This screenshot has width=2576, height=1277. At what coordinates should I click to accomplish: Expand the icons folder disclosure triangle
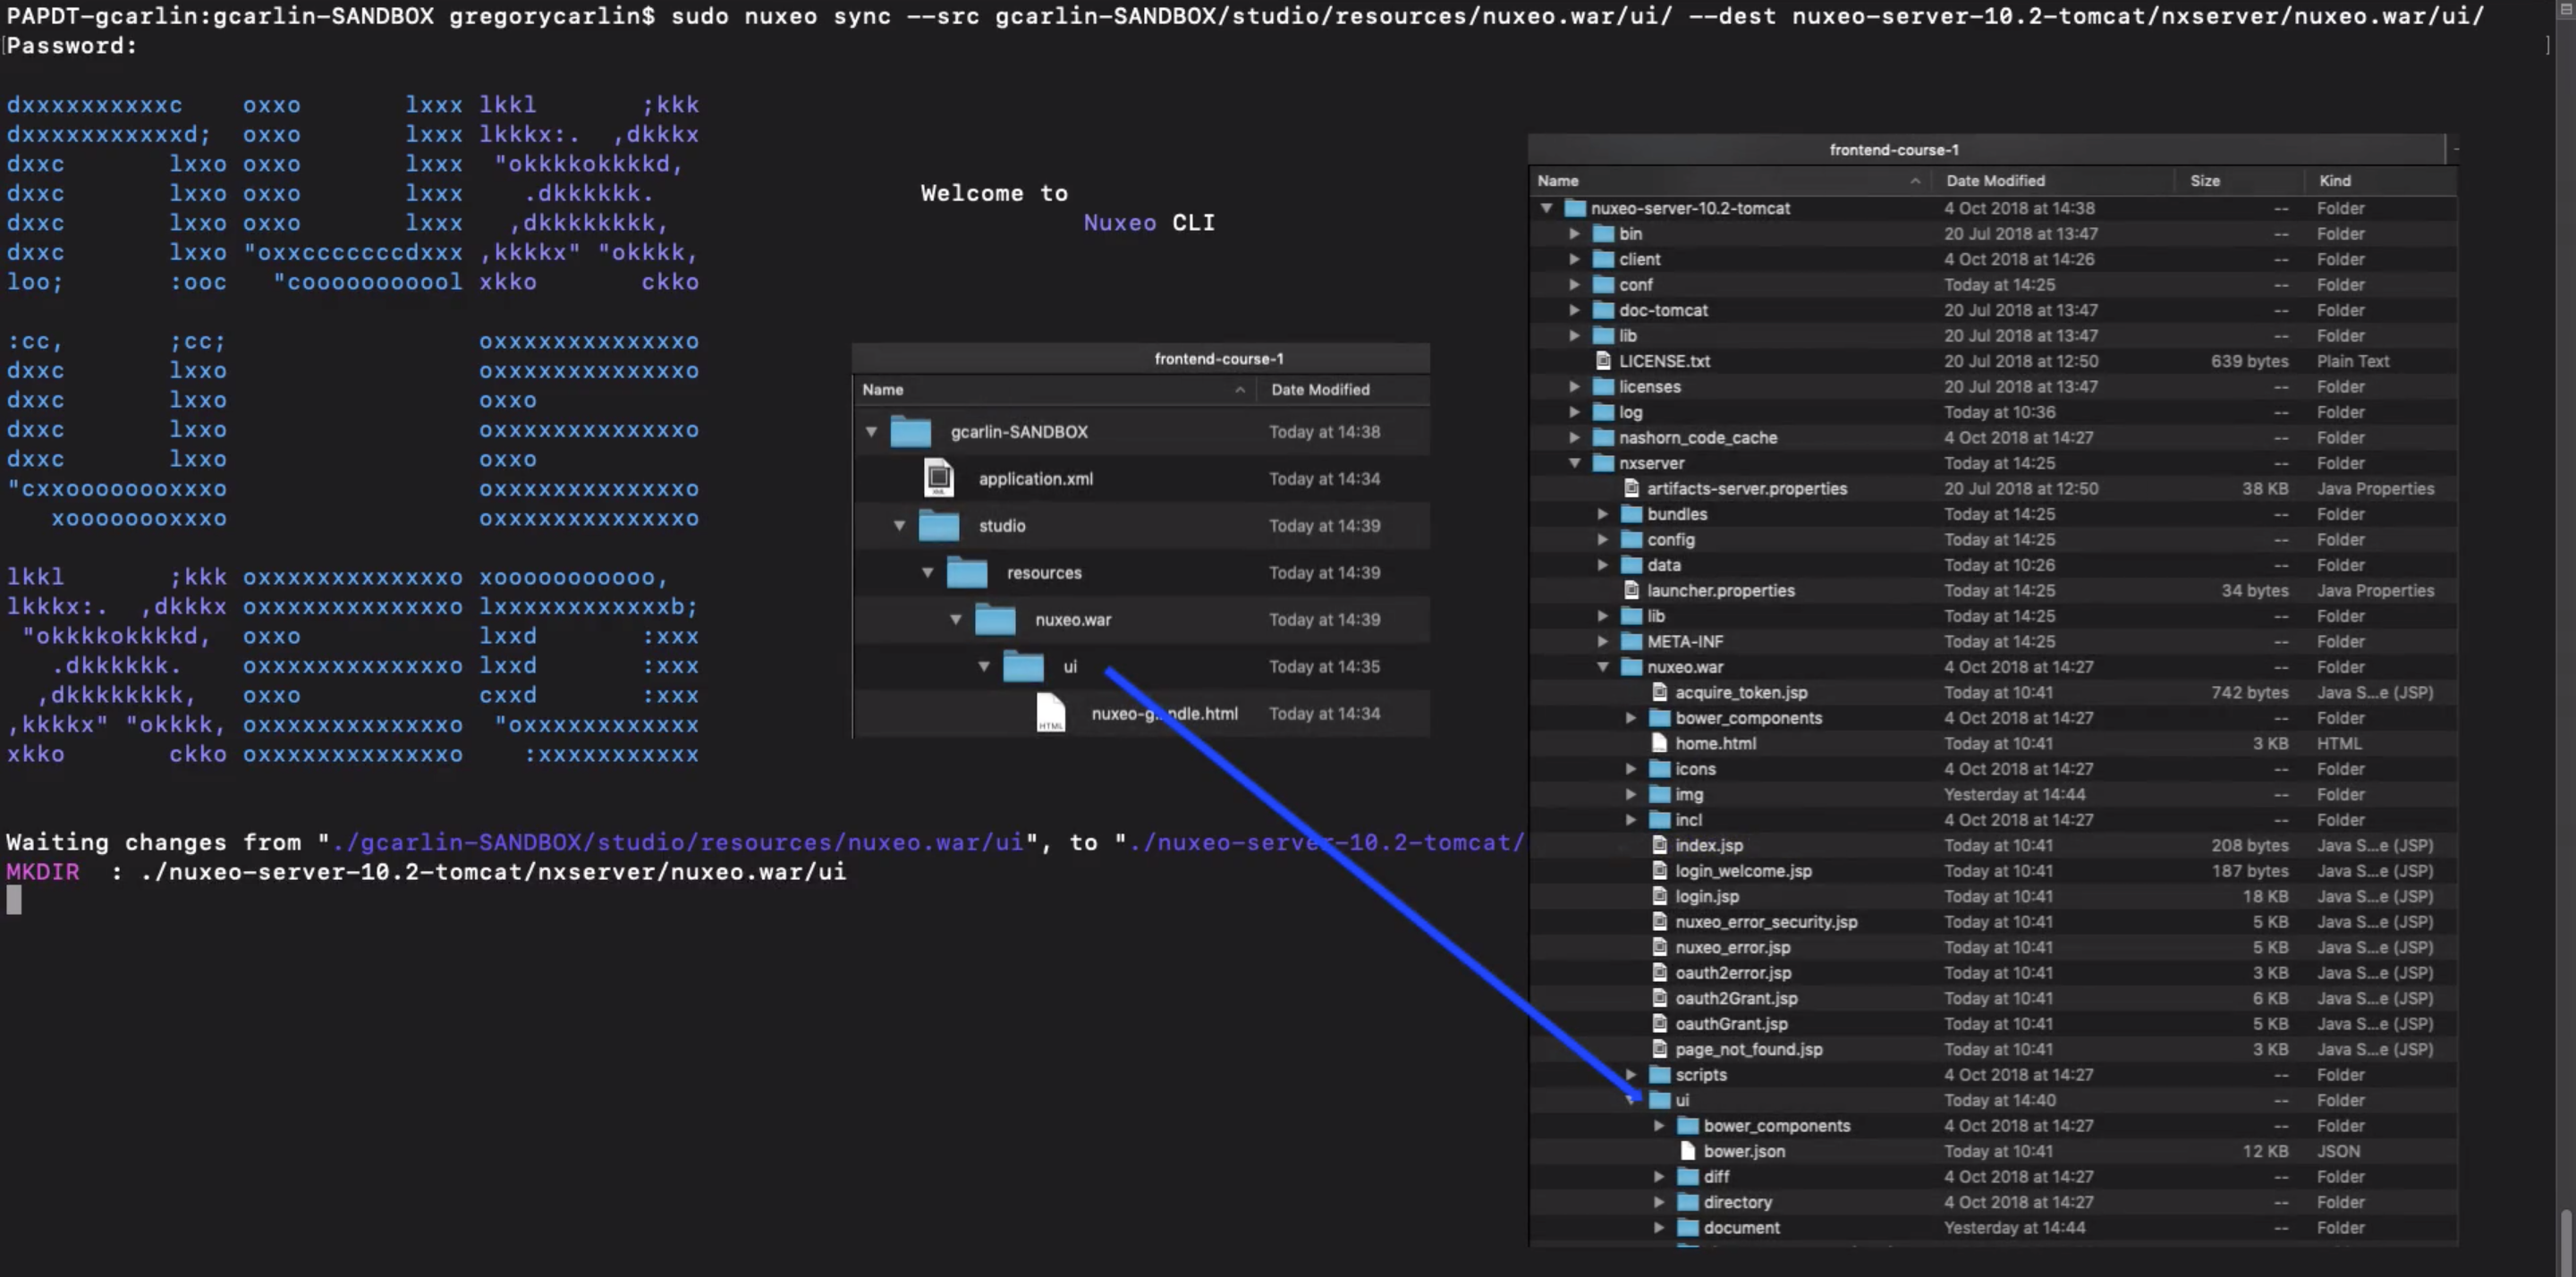[x=1630, y=768]
